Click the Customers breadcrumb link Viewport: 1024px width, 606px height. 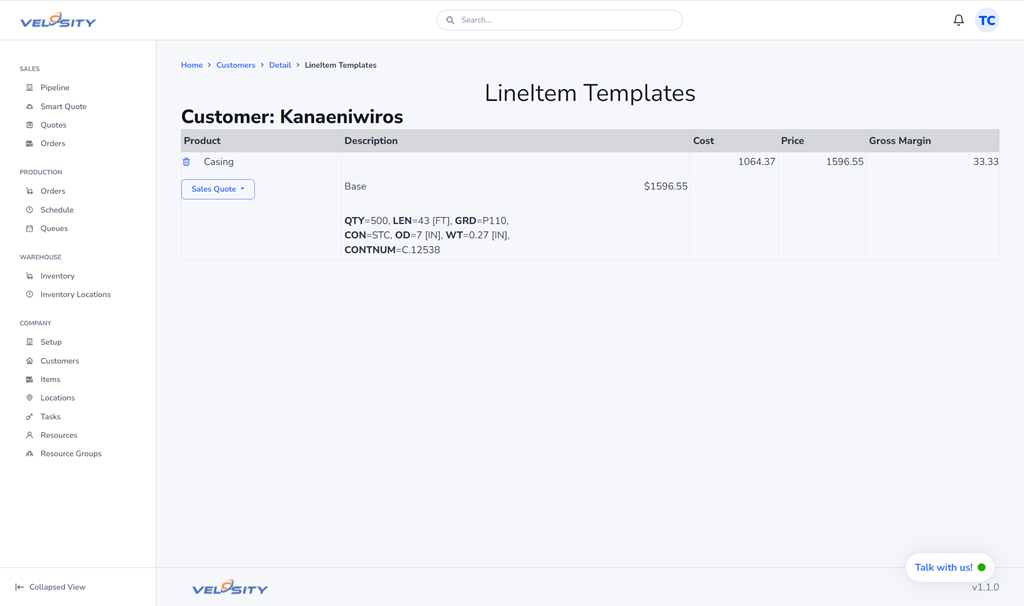pos(235,65)
